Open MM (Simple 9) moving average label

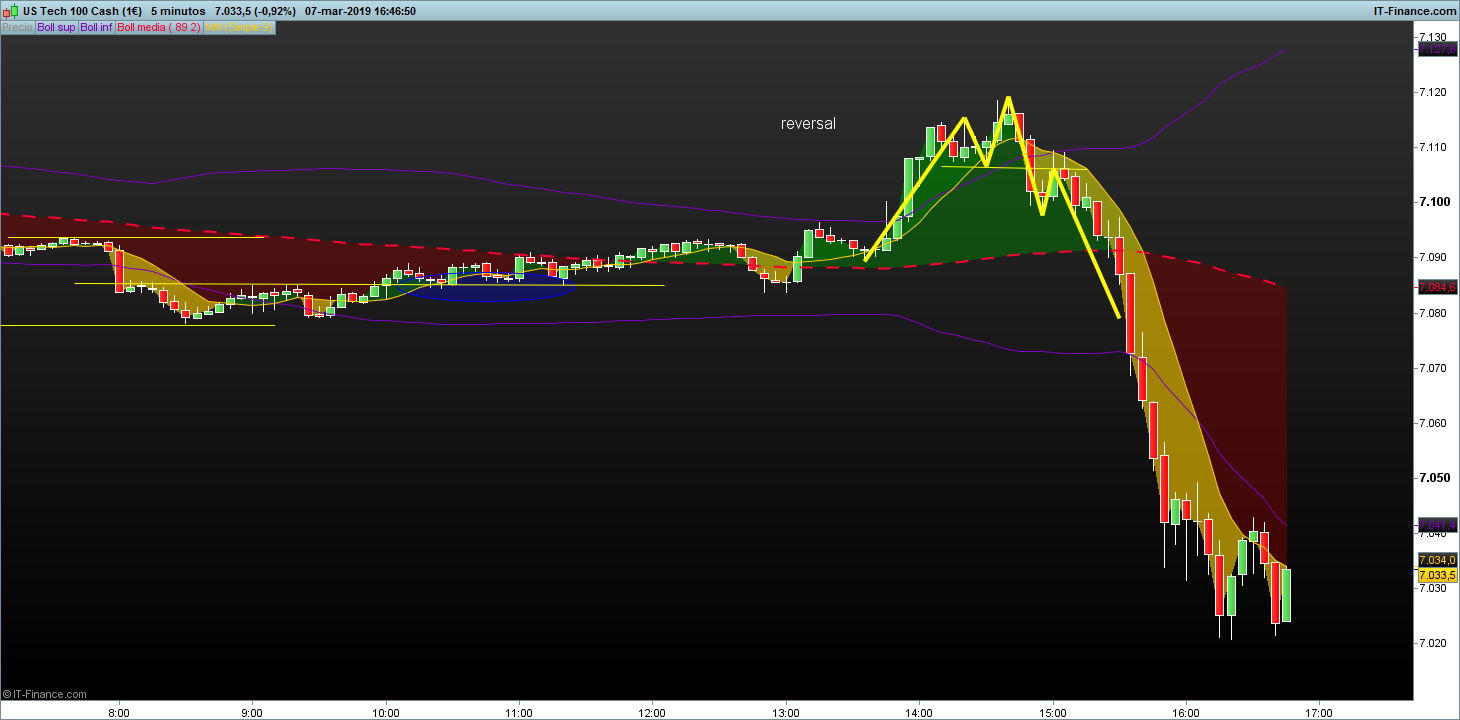pos(237,28)
